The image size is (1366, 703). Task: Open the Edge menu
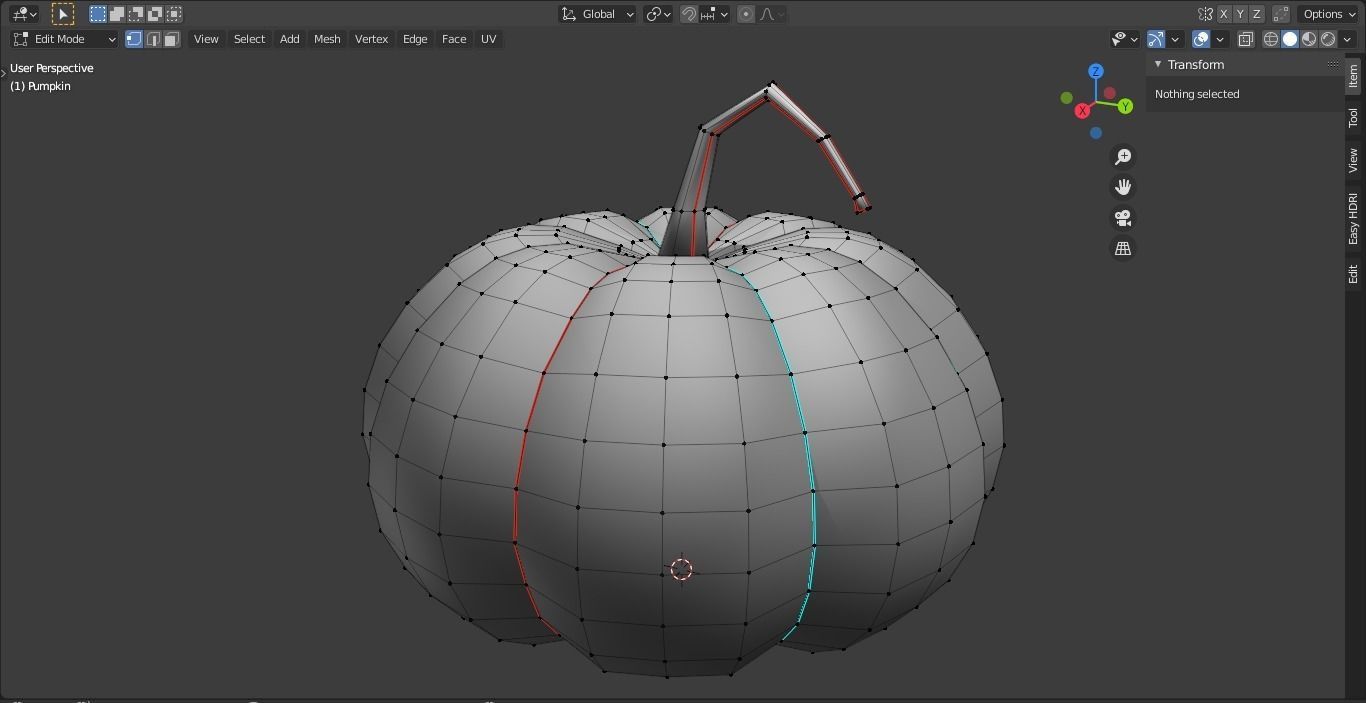[415, 39]
